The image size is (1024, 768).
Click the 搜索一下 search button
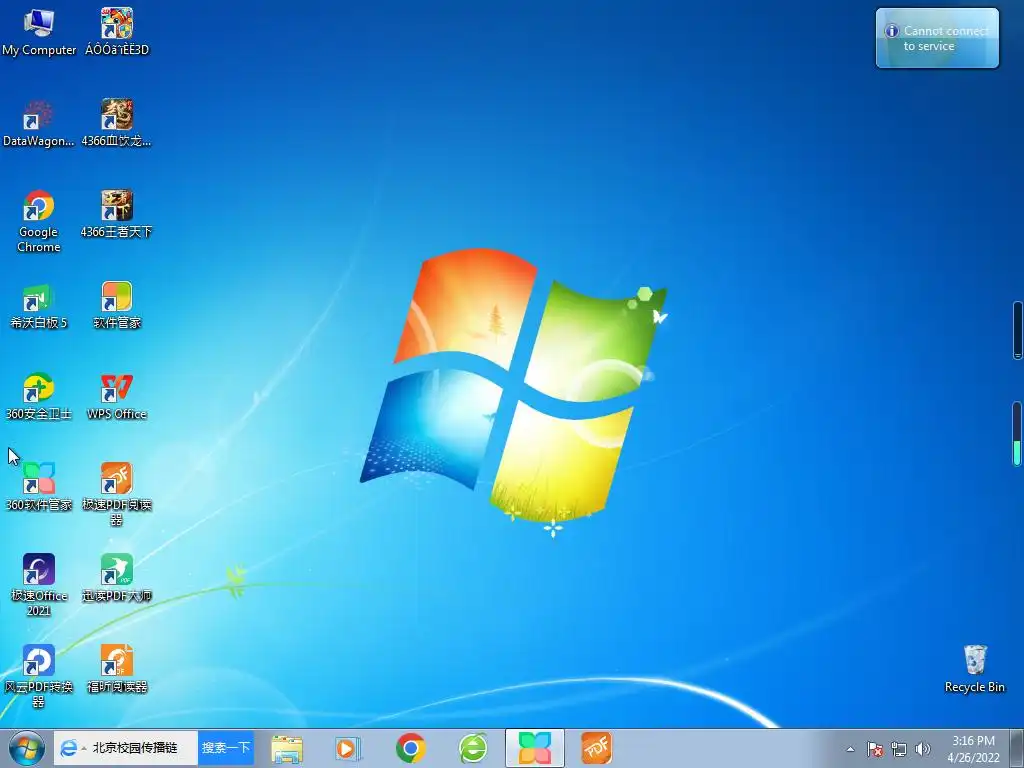[x=226, y=748]
